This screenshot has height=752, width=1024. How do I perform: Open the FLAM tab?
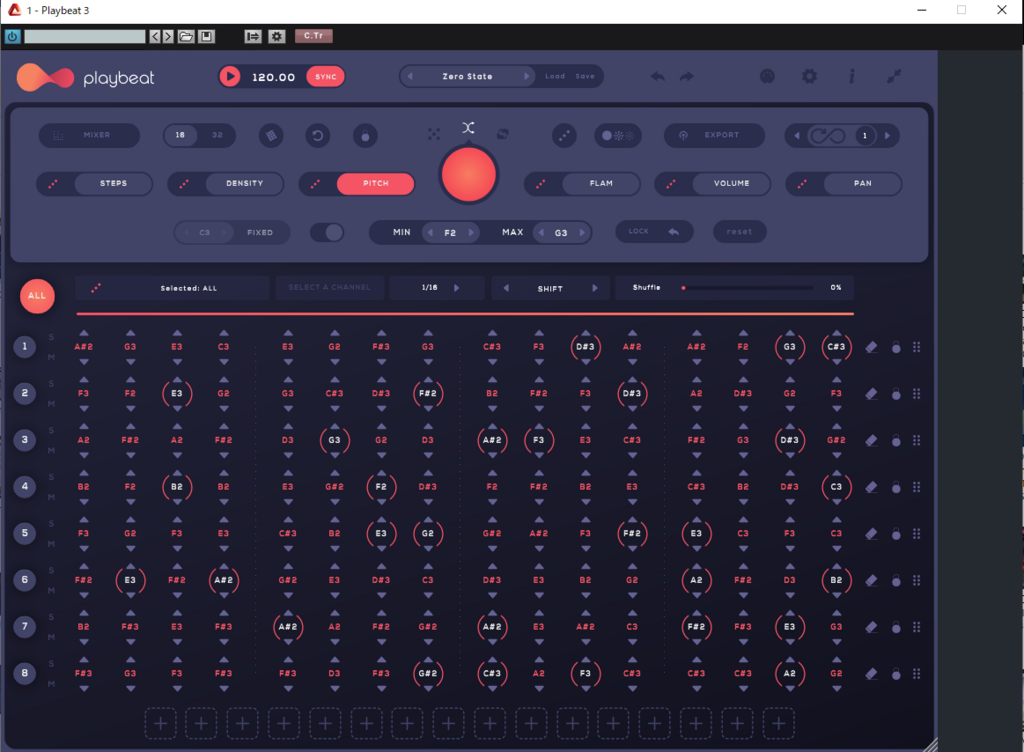[x=601, y=183]
